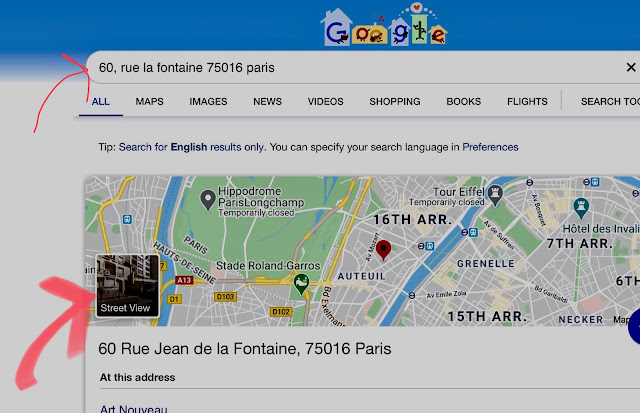
Task: Switch to the MAPS tab
Action: (x=149, y=102)
